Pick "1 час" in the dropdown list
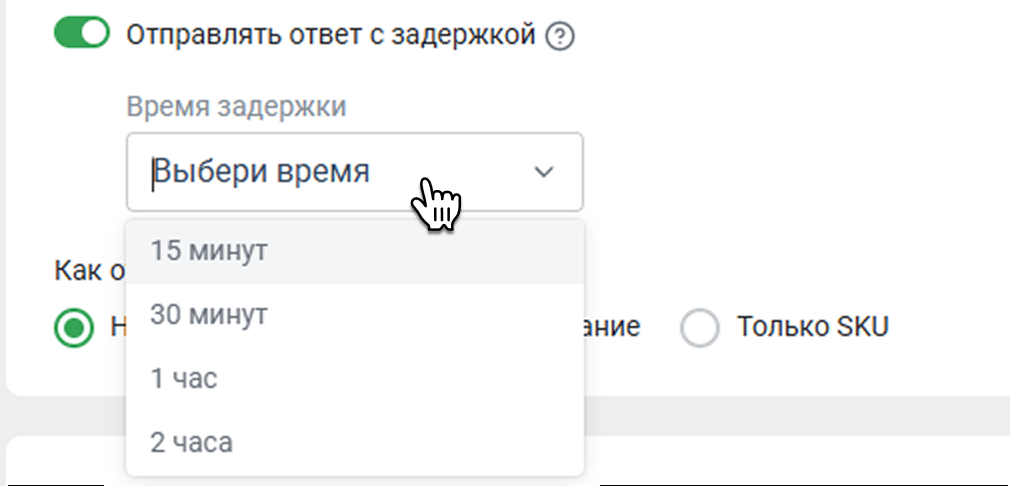Image resolution: width=1010 pixels, height=486 pixels. 184,378
